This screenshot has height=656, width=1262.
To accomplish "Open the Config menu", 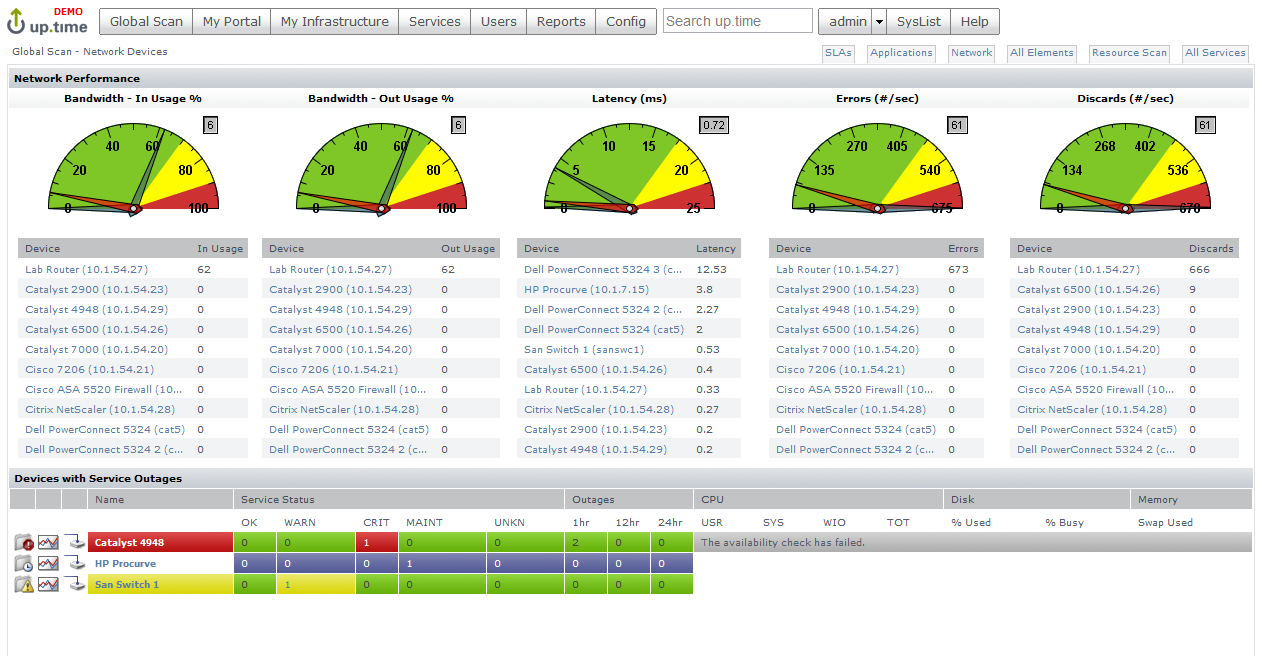I will coord(626,21).
